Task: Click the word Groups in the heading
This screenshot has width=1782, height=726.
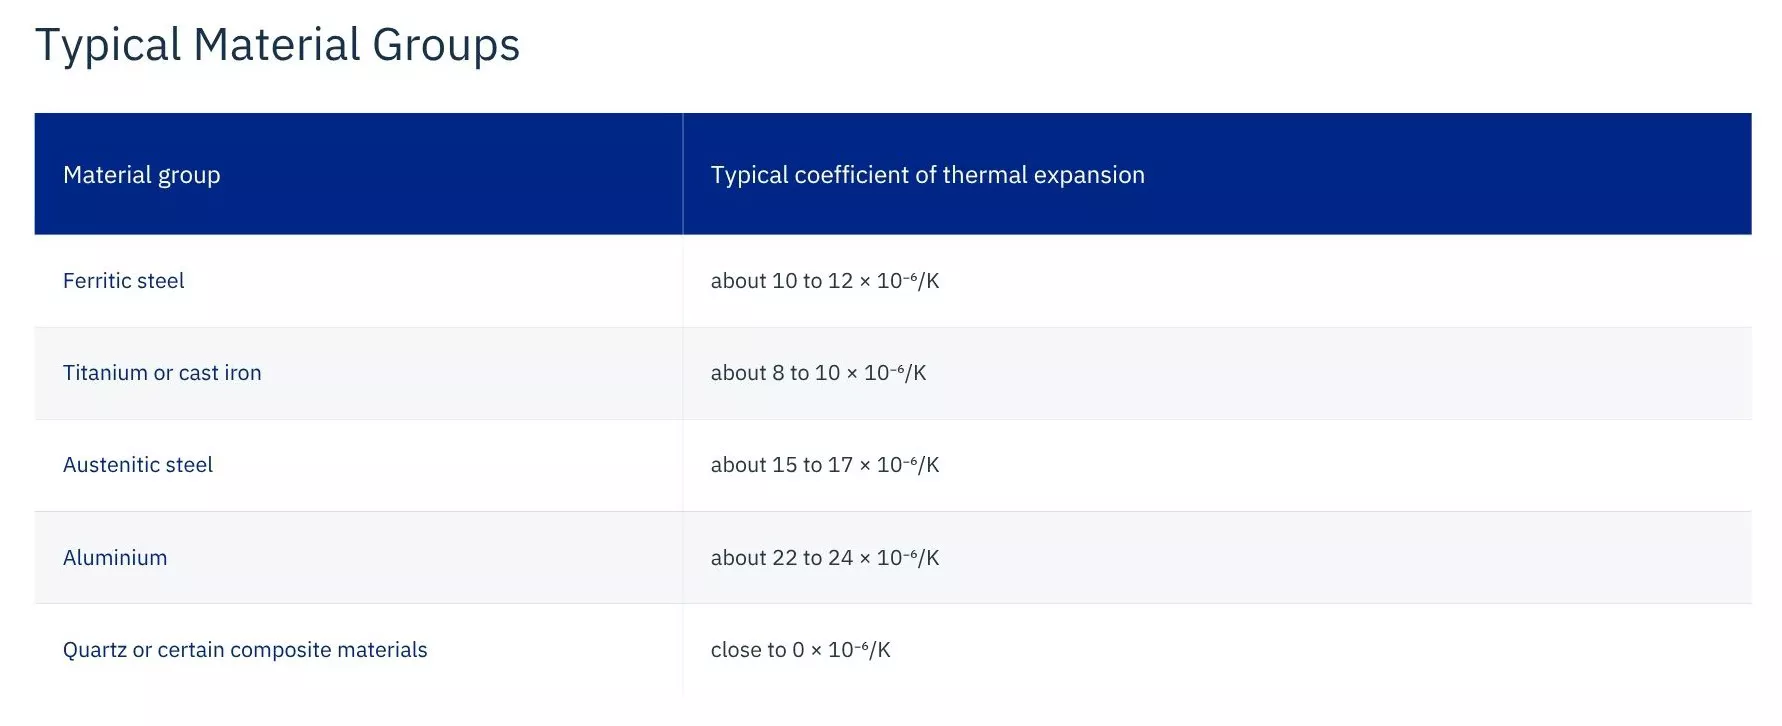Action: (446, 46)
